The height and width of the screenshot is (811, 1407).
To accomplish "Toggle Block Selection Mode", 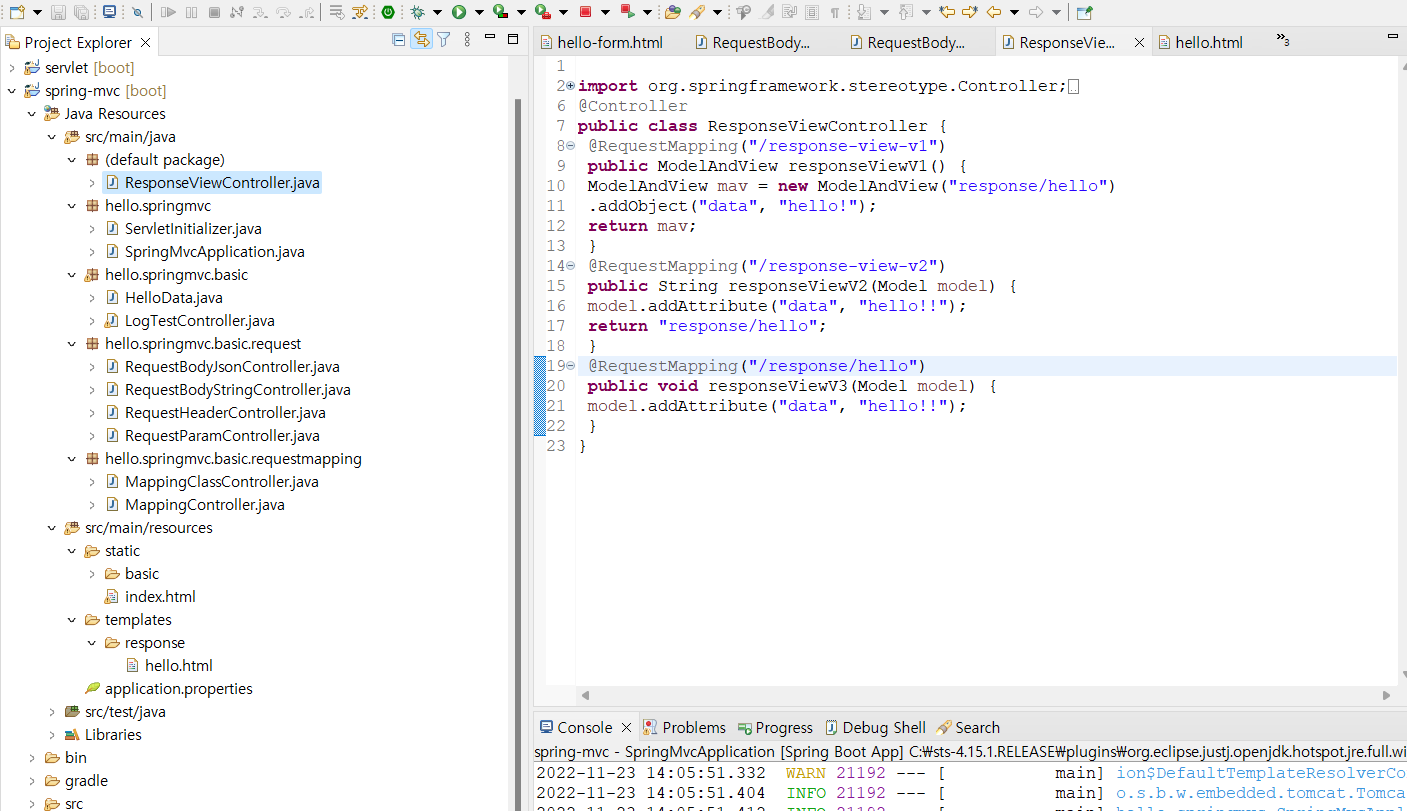I will [x=812, y=12].
